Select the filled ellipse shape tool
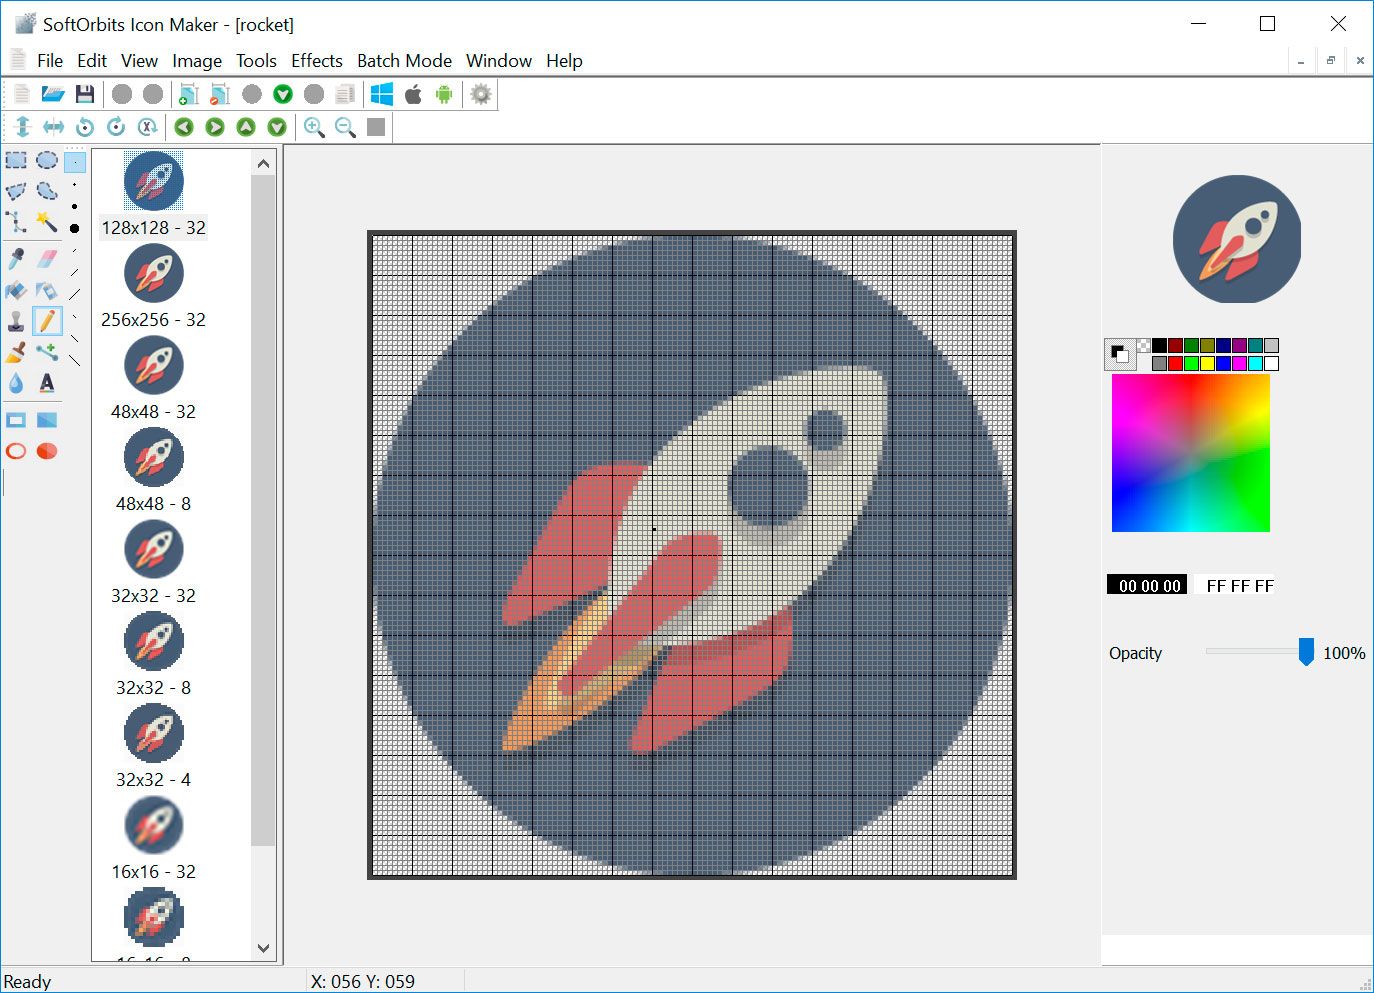The width and height of the screenshot is (1374, 993). click(x=47, y=451)
